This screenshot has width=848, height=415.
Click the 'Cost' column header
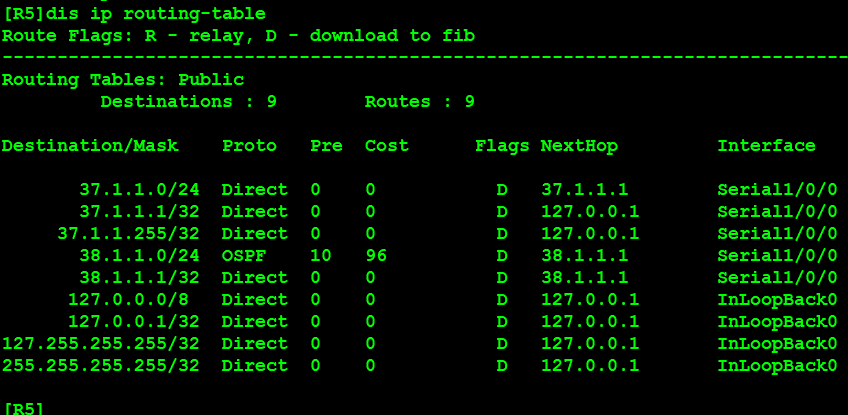click(387, 146)
